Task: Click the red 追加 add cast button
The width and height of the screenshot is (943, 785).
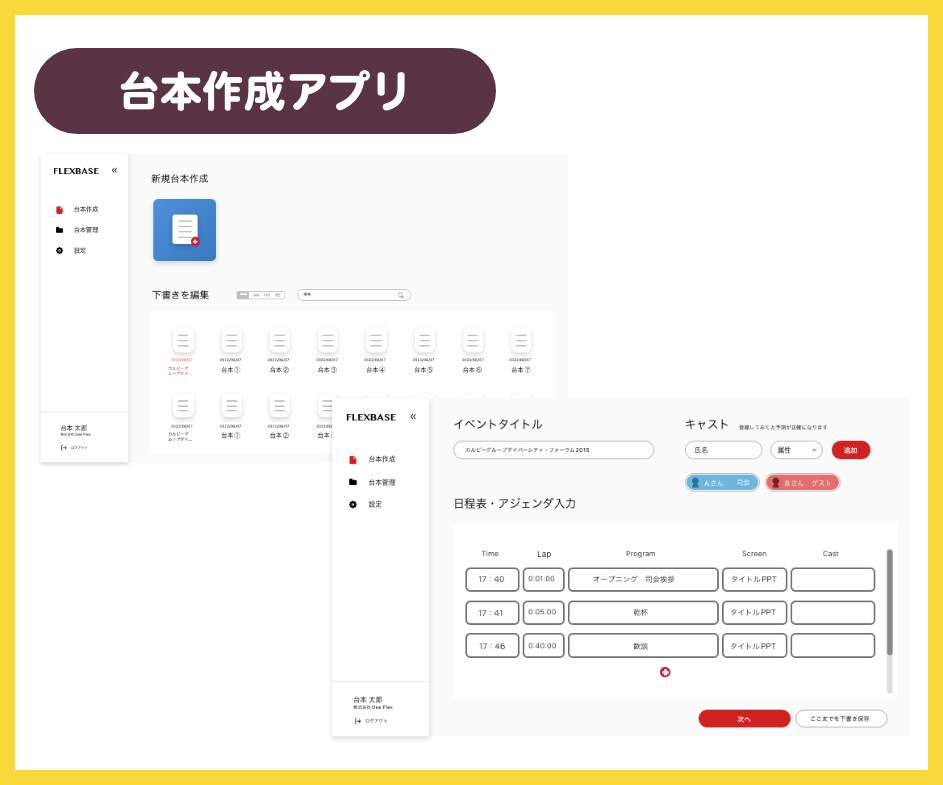Action: pyautogui.click(x=850, y=450)
